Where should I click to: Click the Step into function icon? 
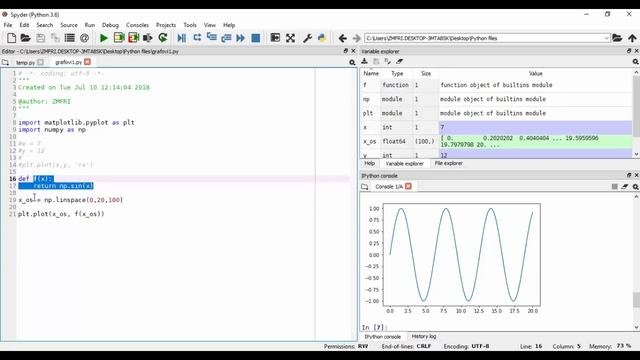click(211, 38)
